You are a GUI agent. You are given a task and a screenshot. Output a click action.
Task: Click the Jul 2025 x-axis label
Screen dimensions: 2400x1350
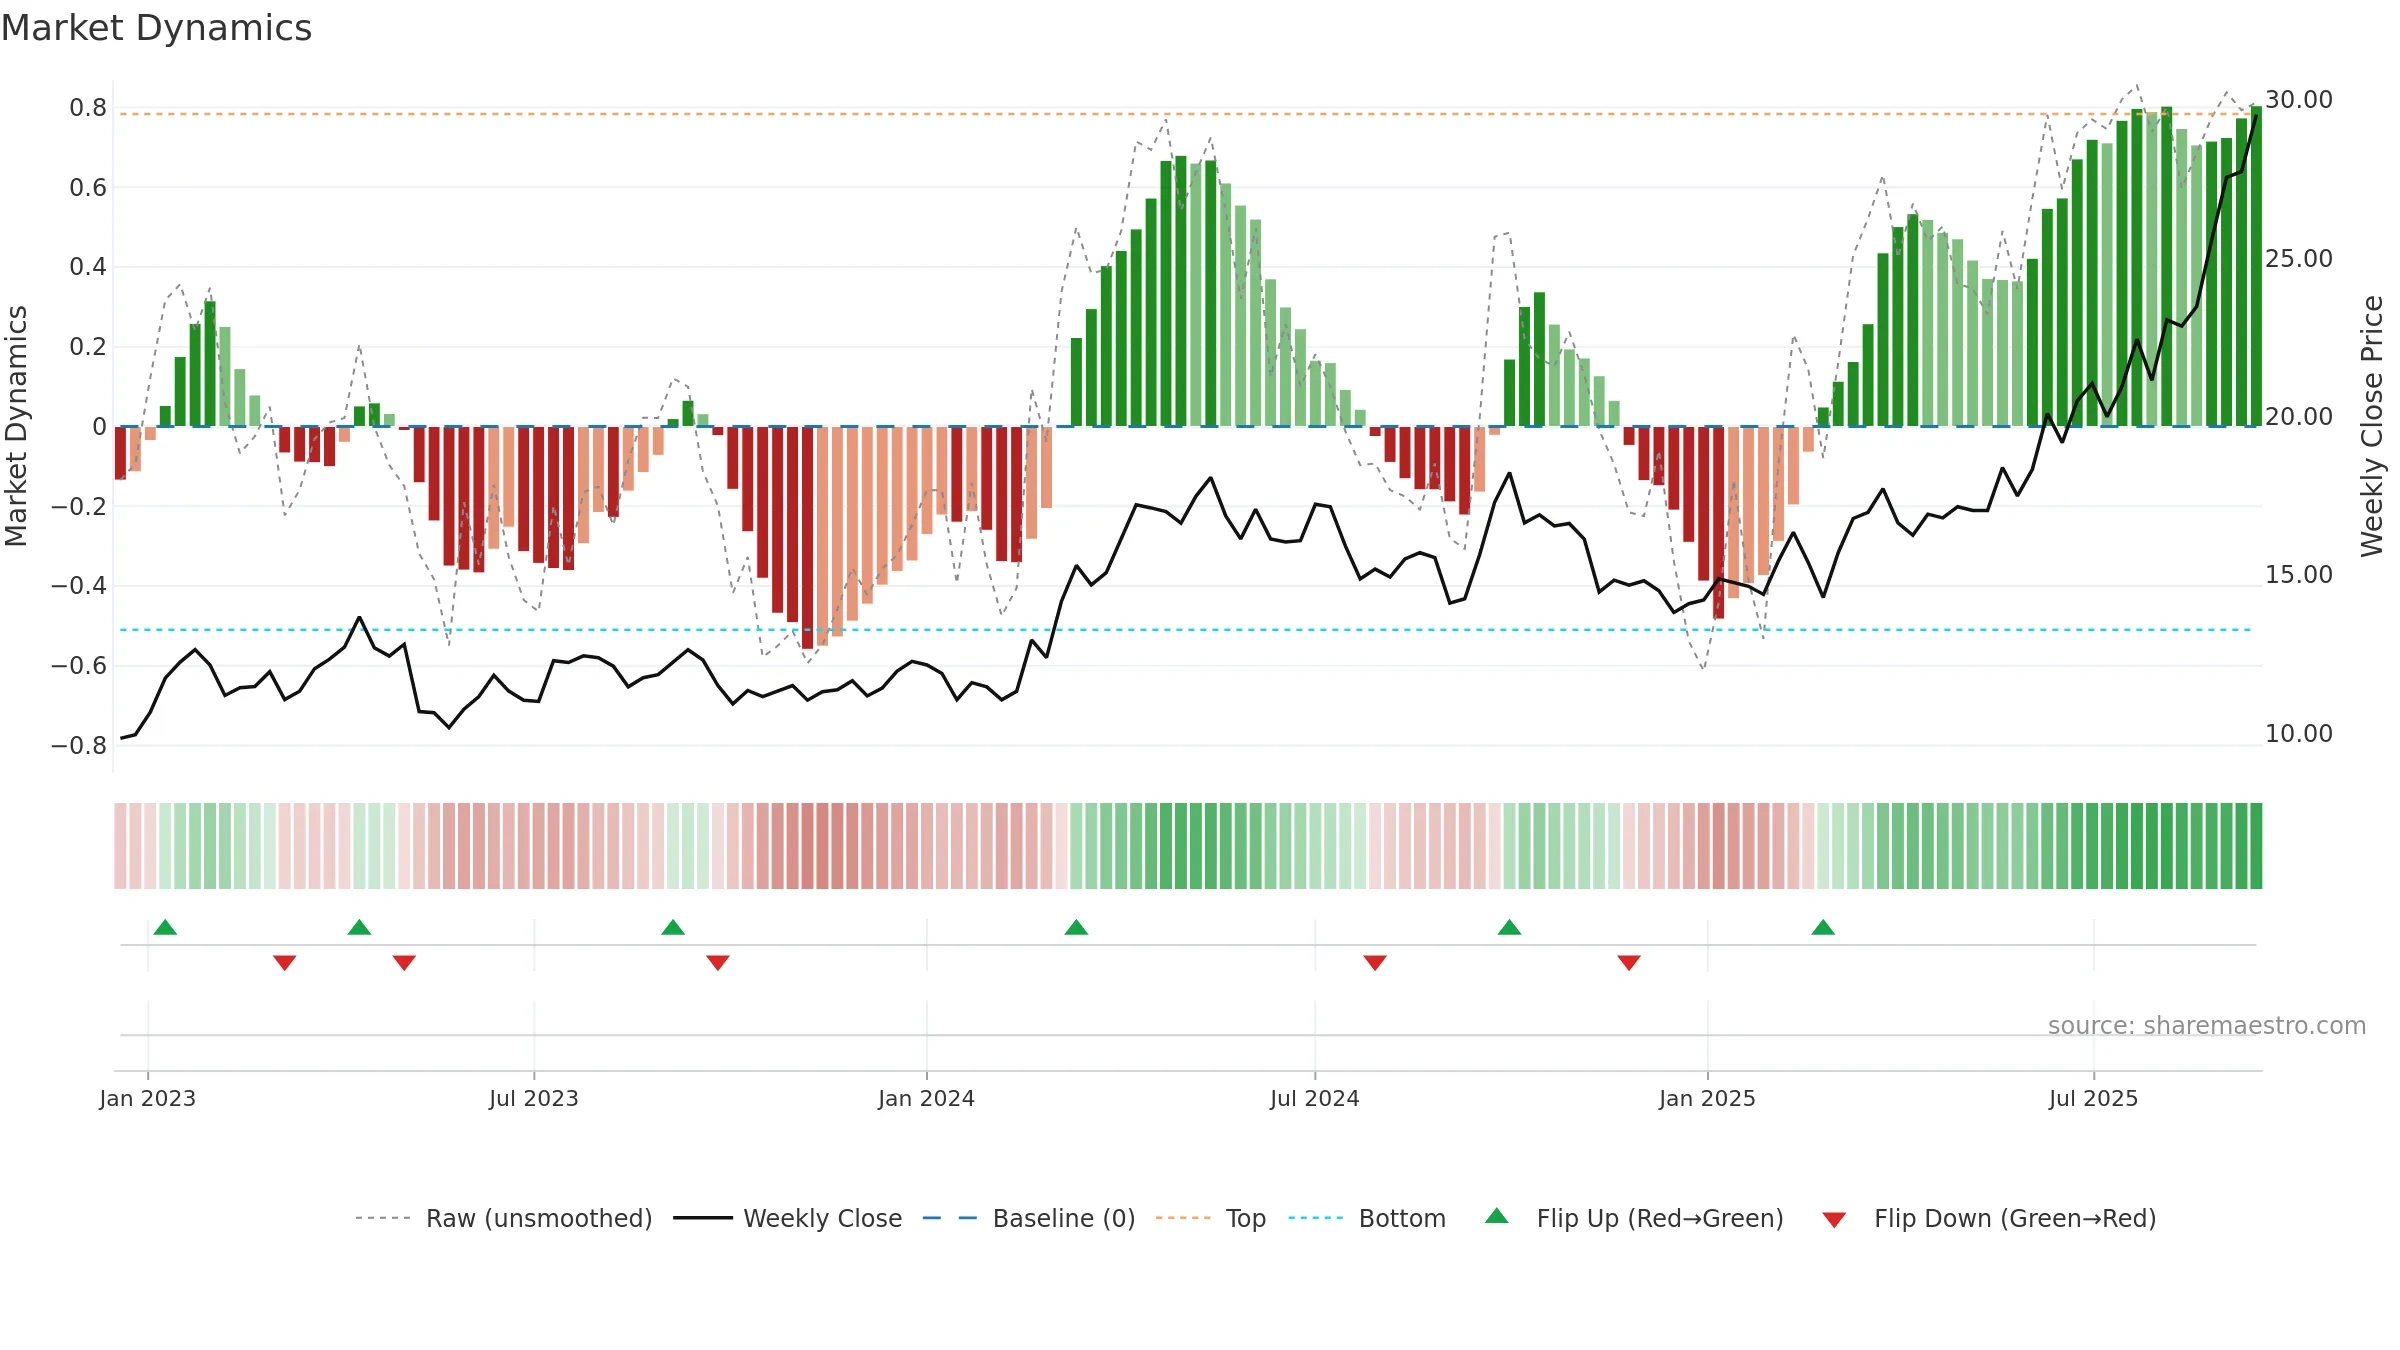2093,1098
